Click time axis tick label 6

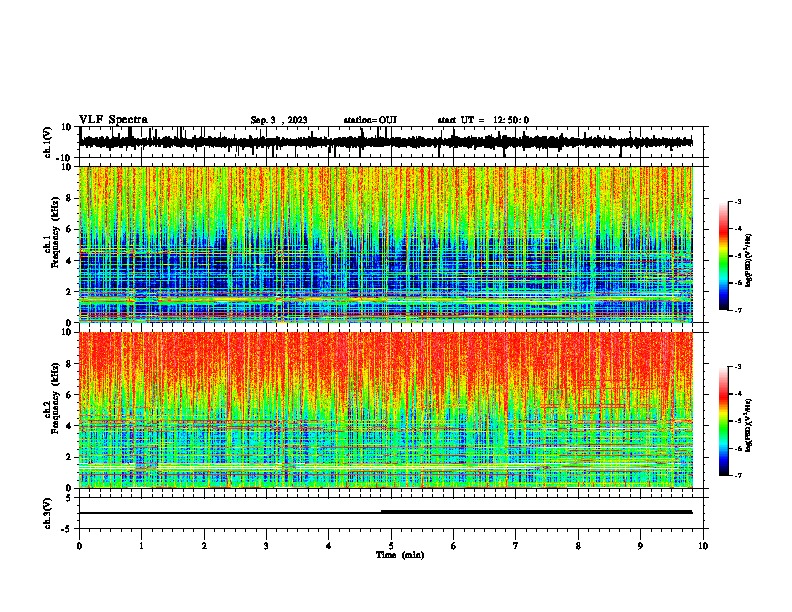[x=454, y=546]
